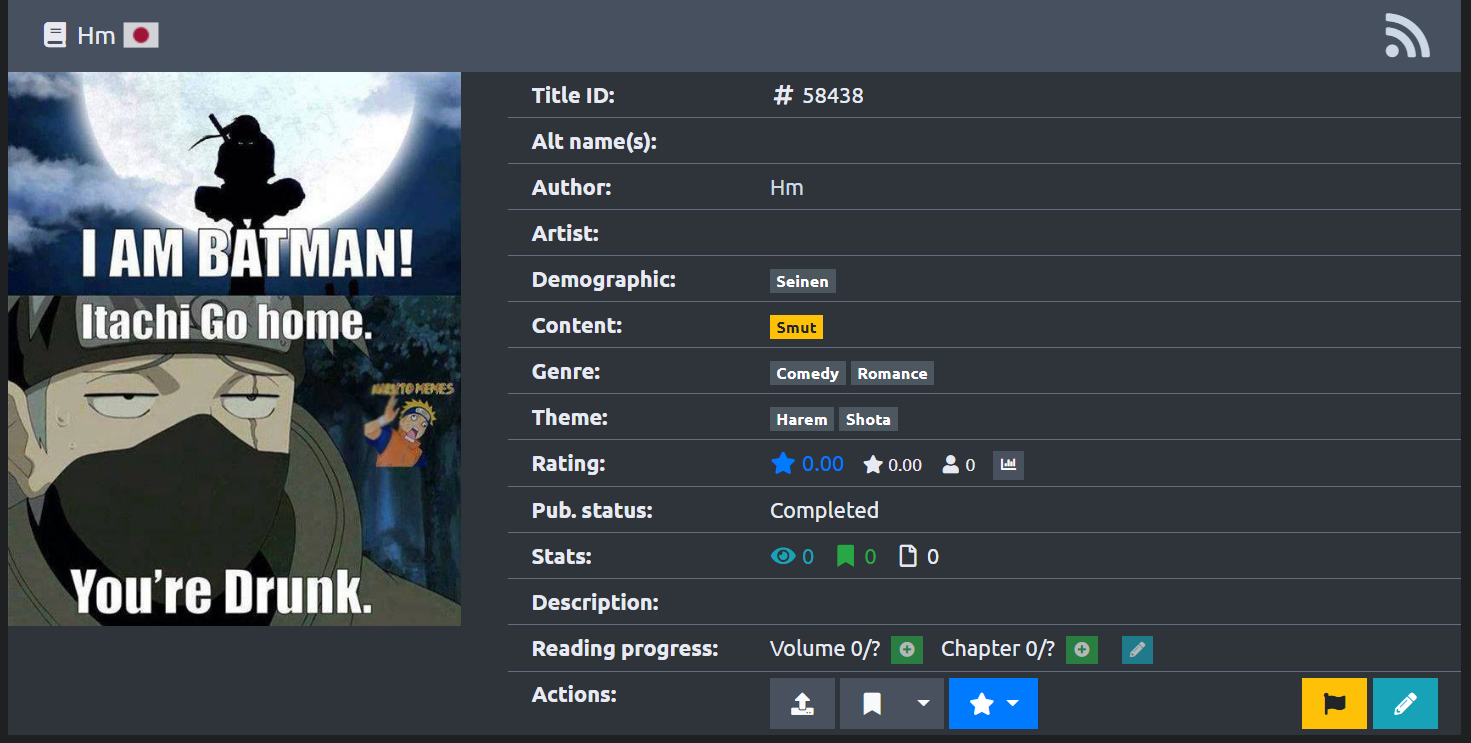Increment Chapter progress with plus button
The height and width of the screenshot is (743, 1471).
coord(1082,650)
